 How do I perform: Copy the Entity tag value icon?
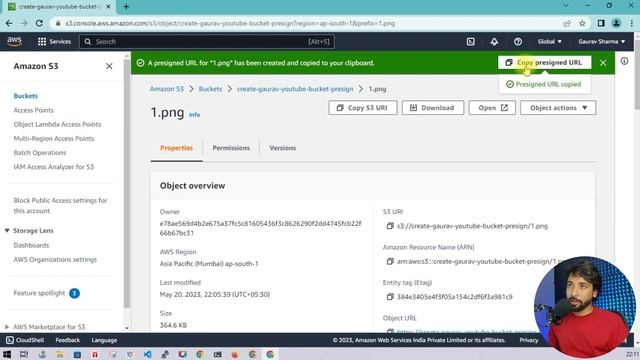click(x=390, y=297)
